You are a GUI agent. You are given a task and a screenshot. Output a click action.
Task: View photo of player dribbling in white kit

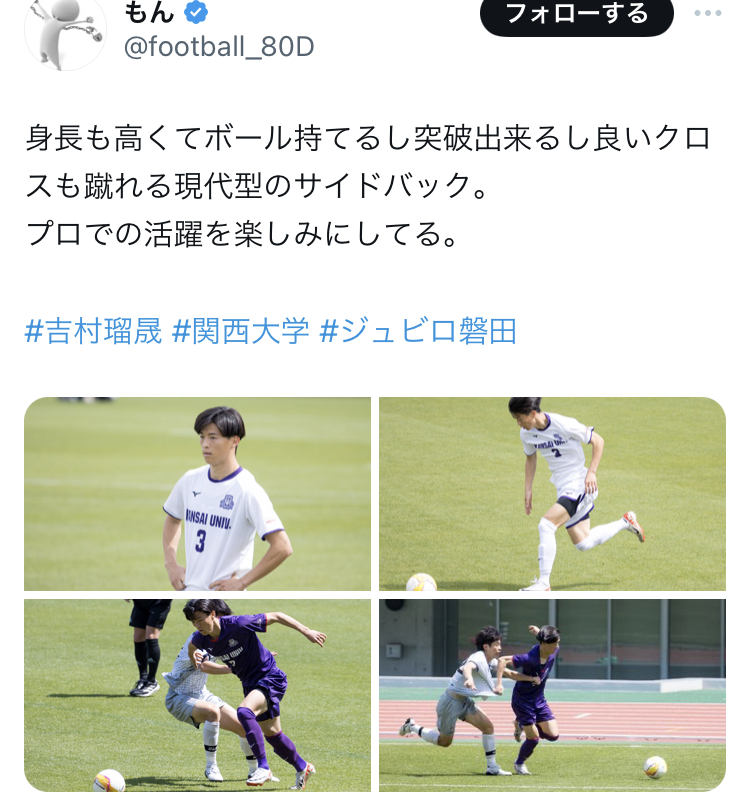[x=552, y=494]
